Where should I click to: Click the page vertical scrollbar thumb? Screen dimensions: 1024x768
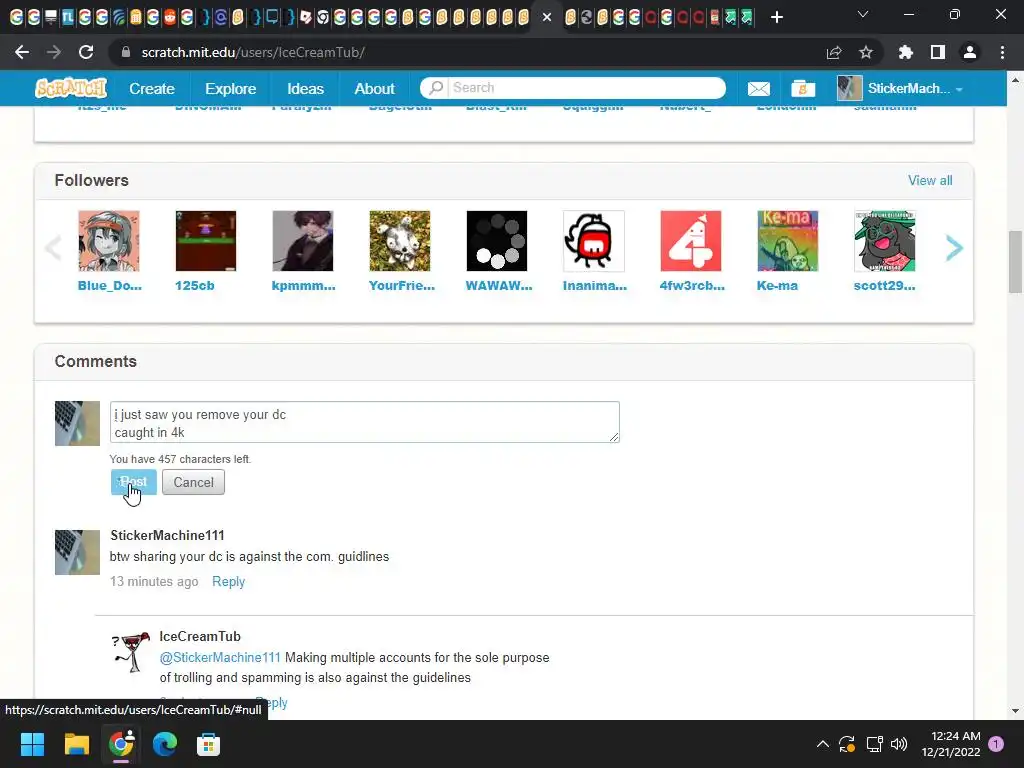pyautogui.click(x=1016, y=262)
